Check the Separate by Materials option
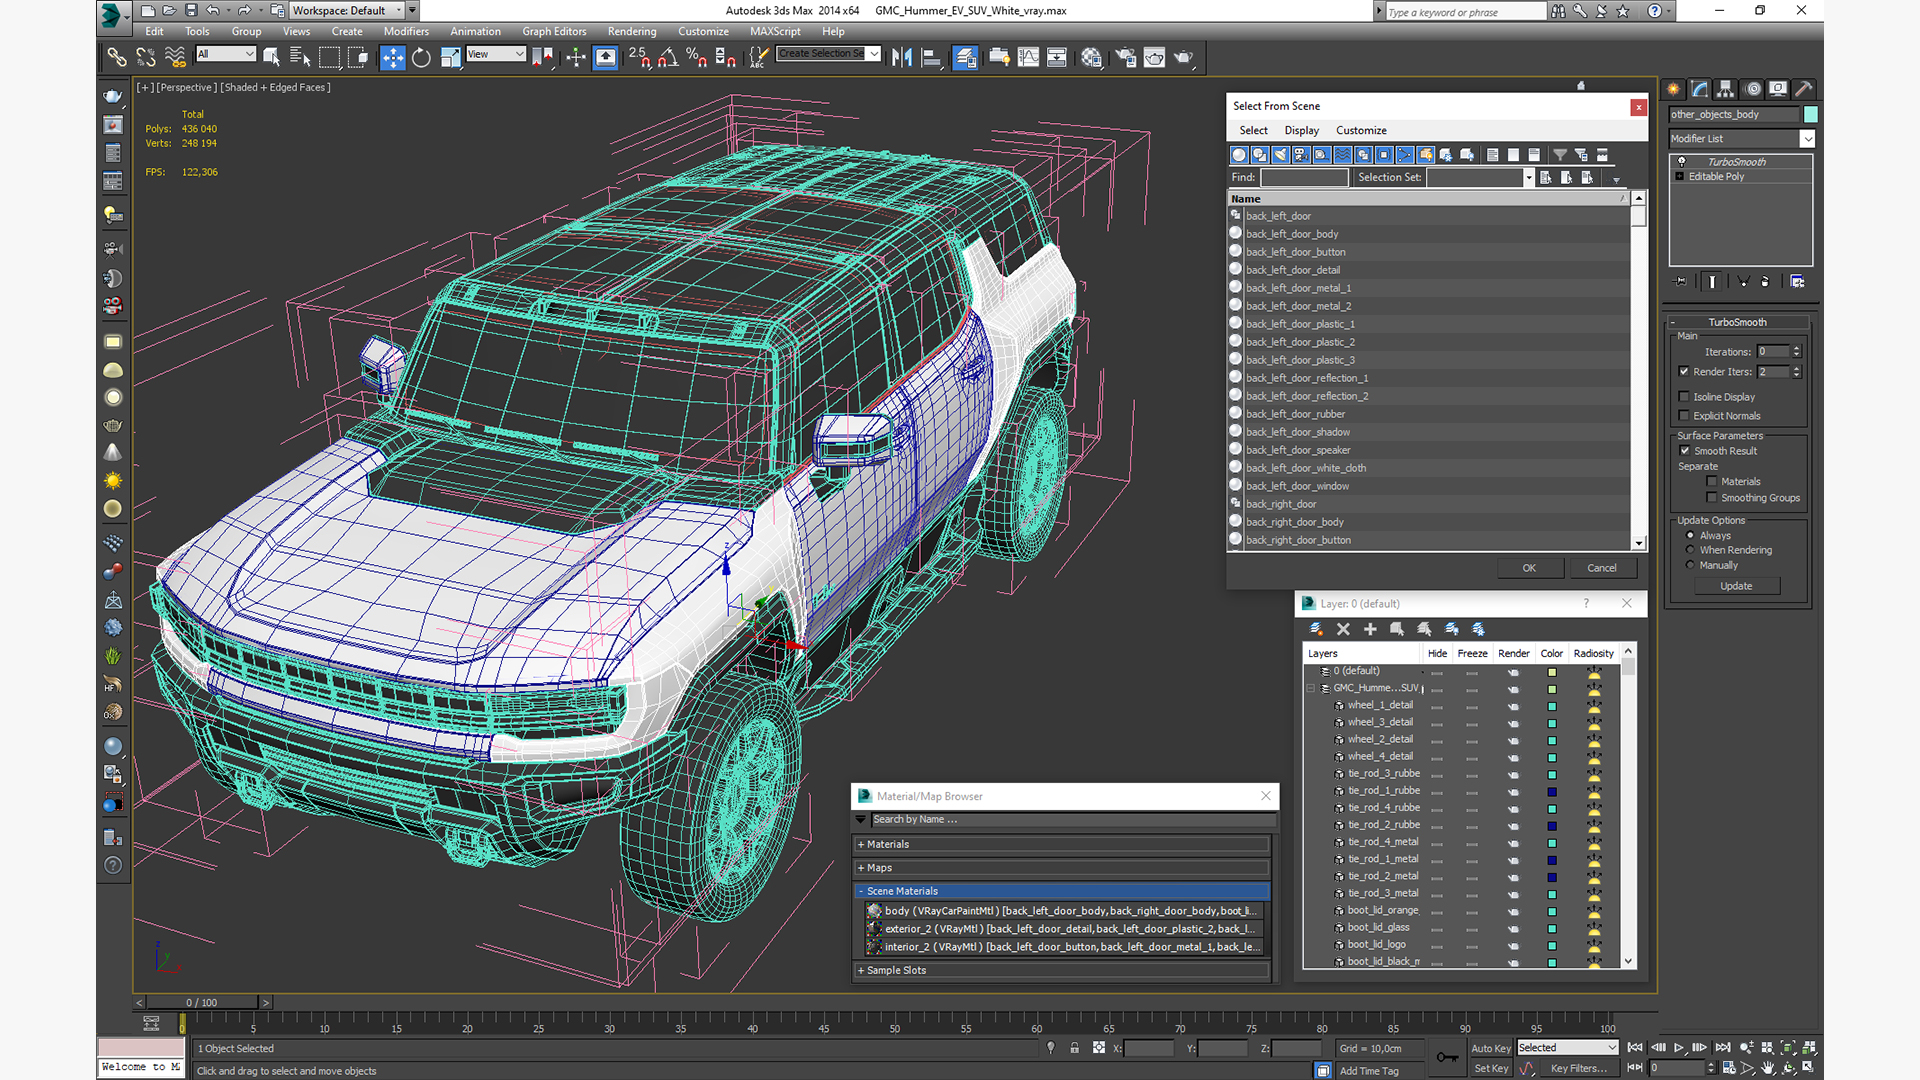Image resolution: width=1920 pixels, height=1080 pixels. [x=1711, y=481]
